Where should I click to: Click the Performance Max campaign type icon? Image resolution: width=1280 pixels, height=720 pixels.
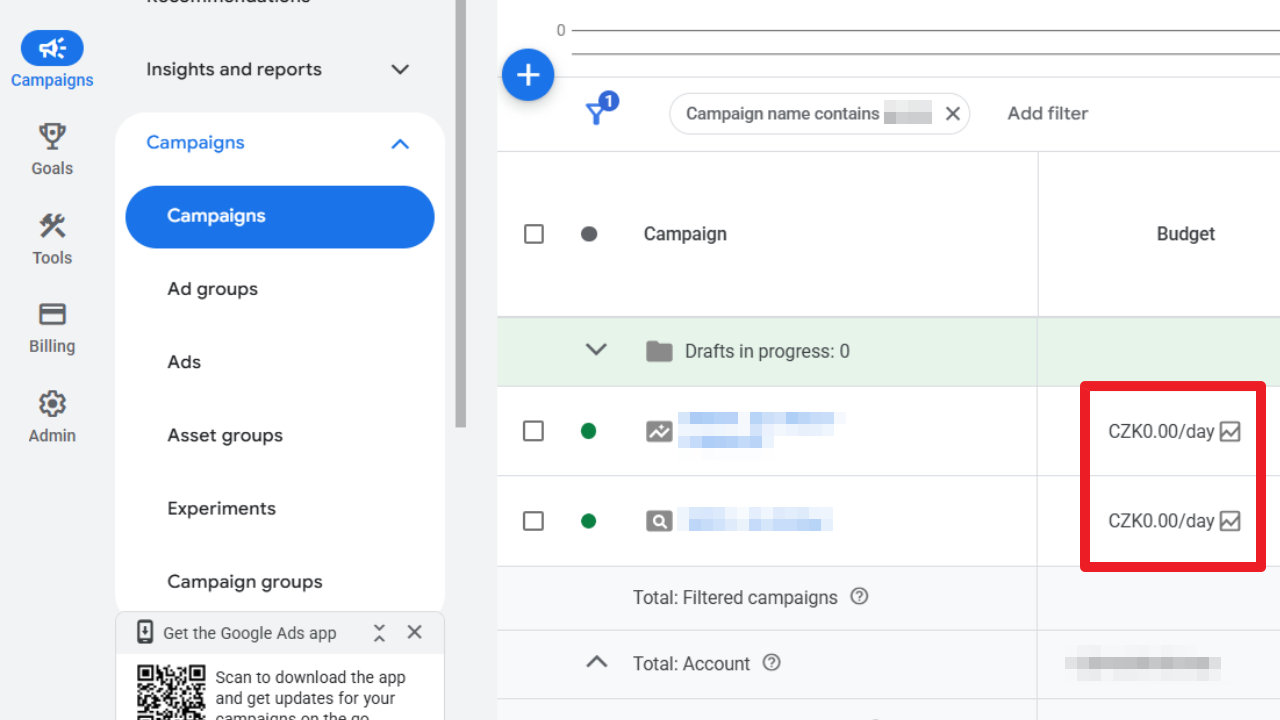[659, 430]
